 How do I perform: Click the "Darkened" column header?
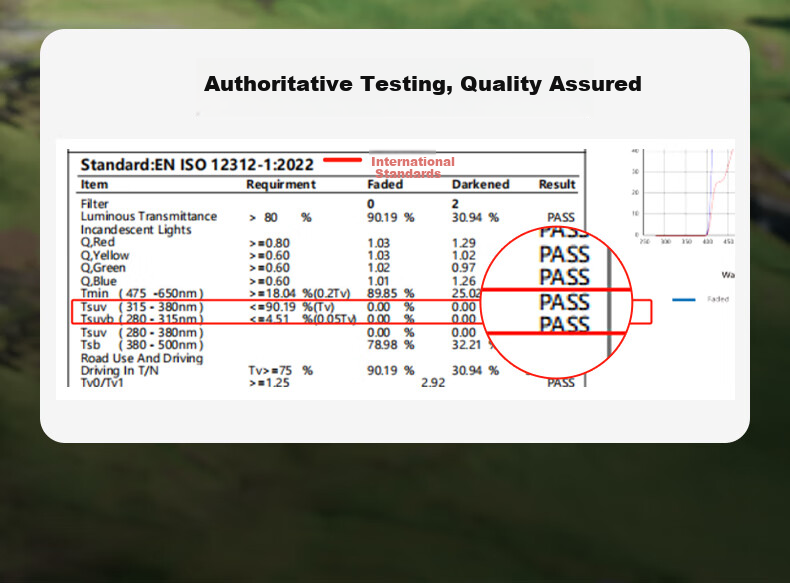pyautogui.click(x=481, y=184)
